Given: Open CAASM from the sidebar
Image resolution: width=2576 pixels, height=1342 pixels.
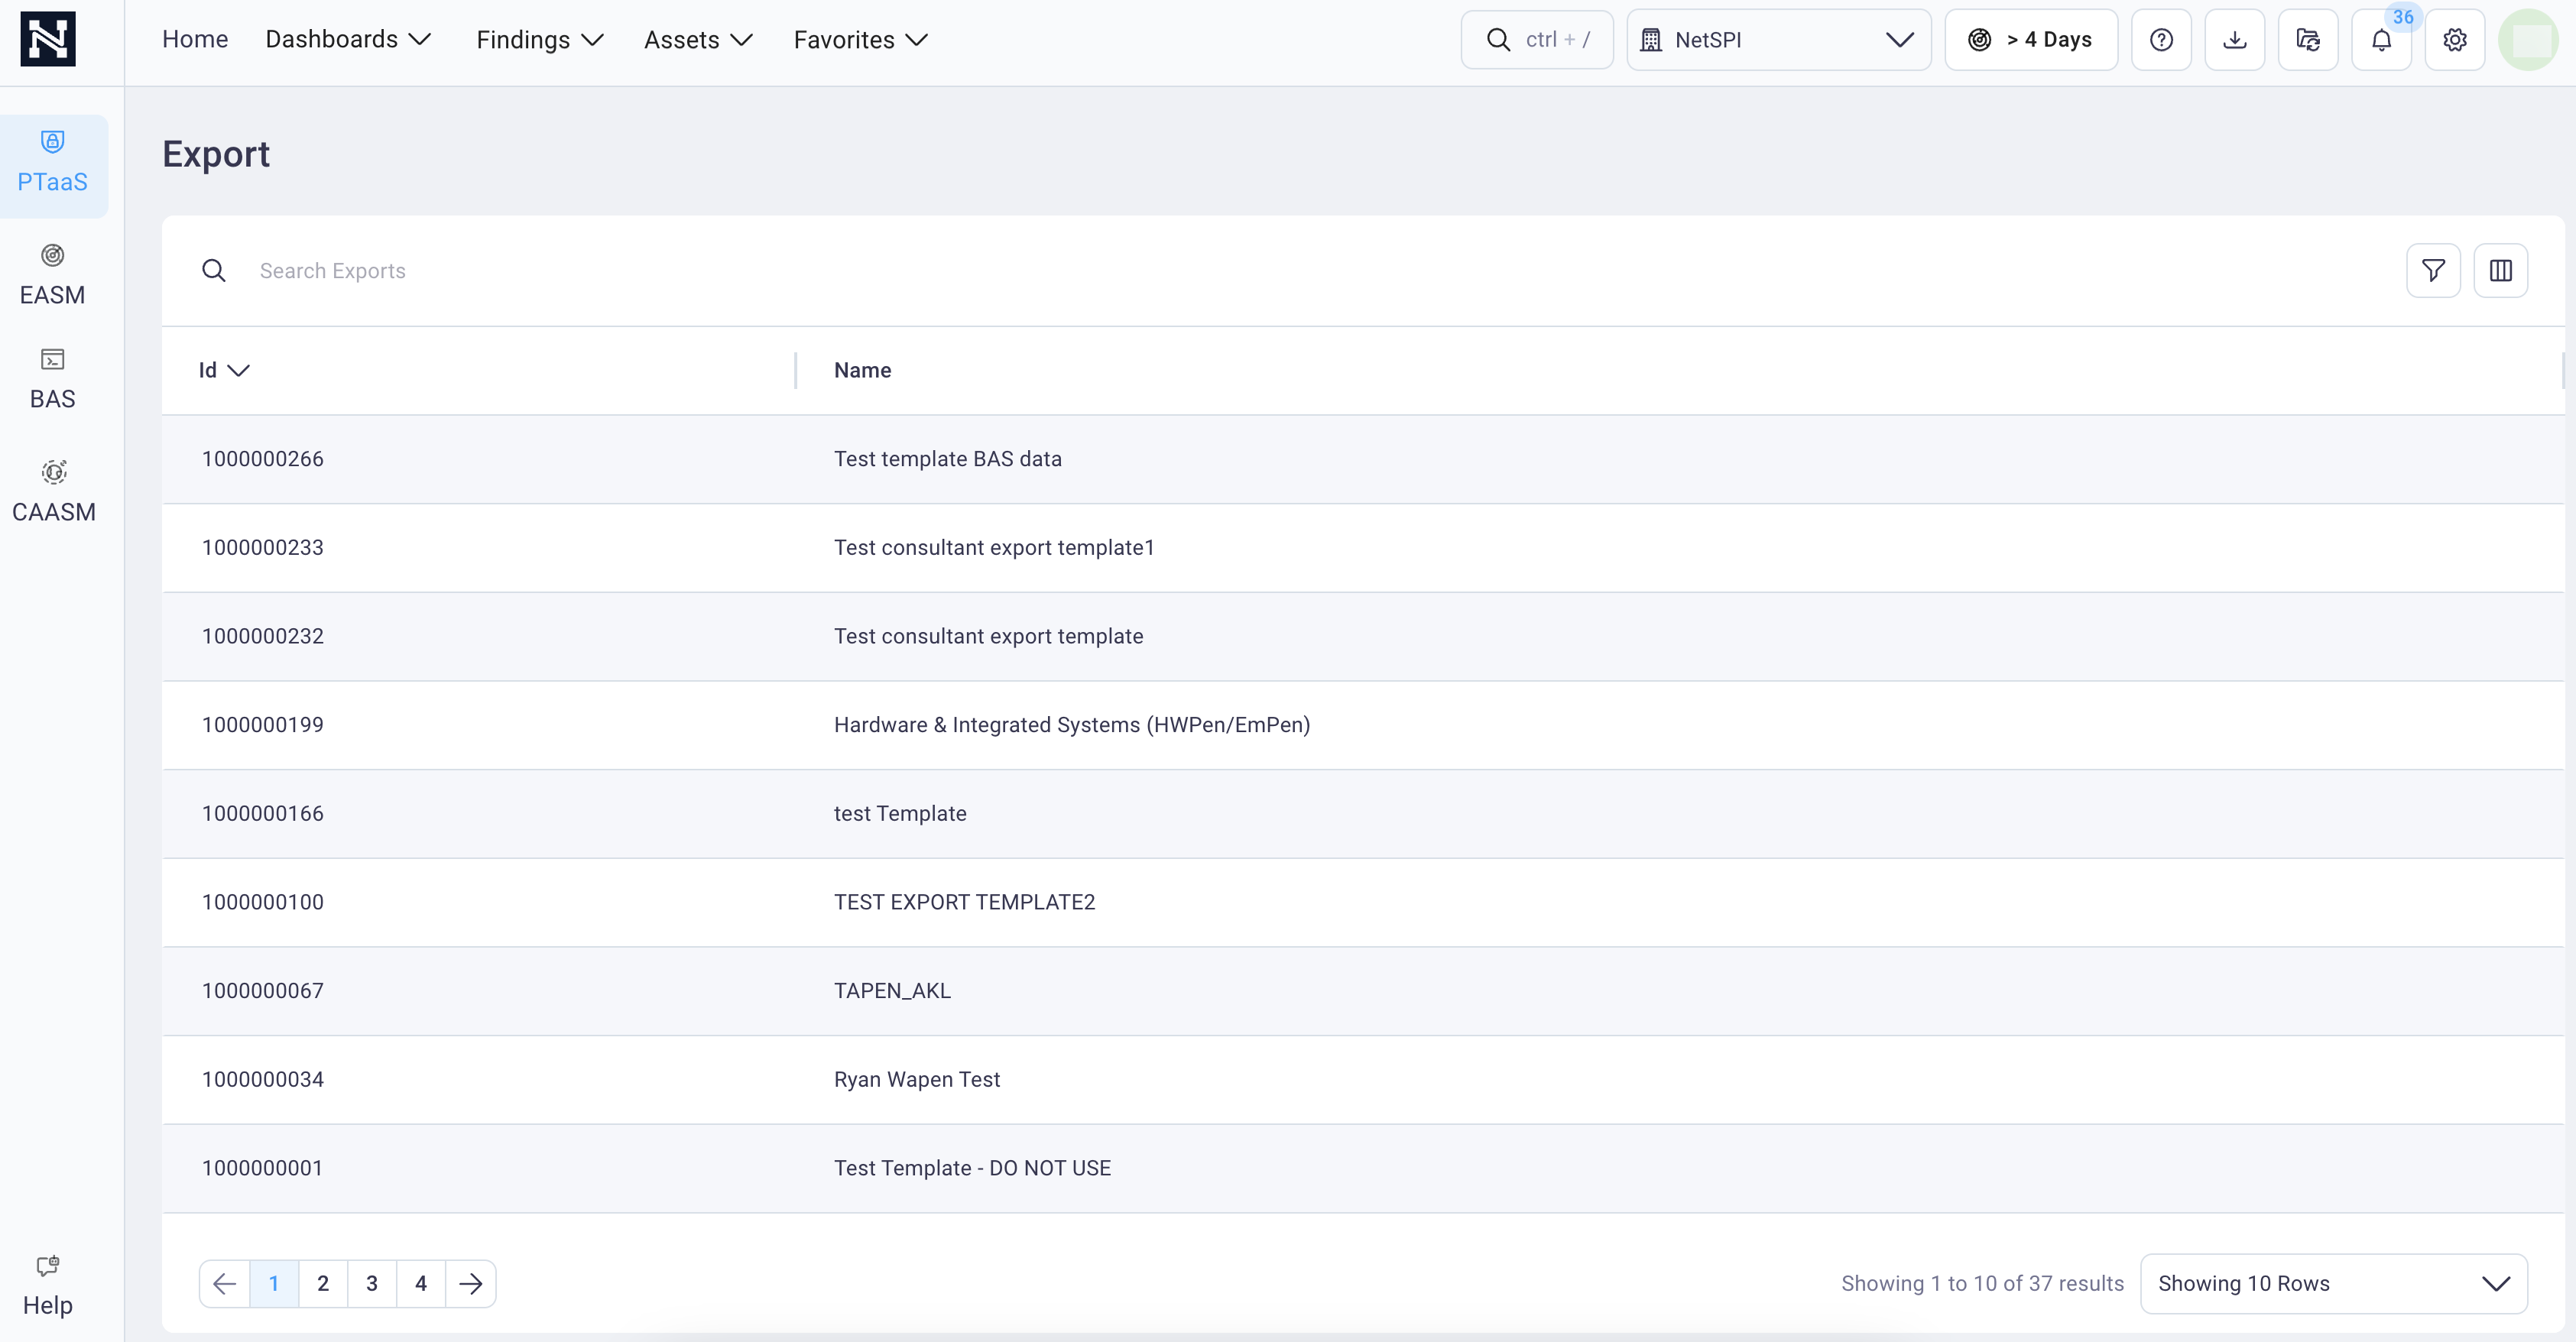Looking at the screenshot, I should coord(53,491).
